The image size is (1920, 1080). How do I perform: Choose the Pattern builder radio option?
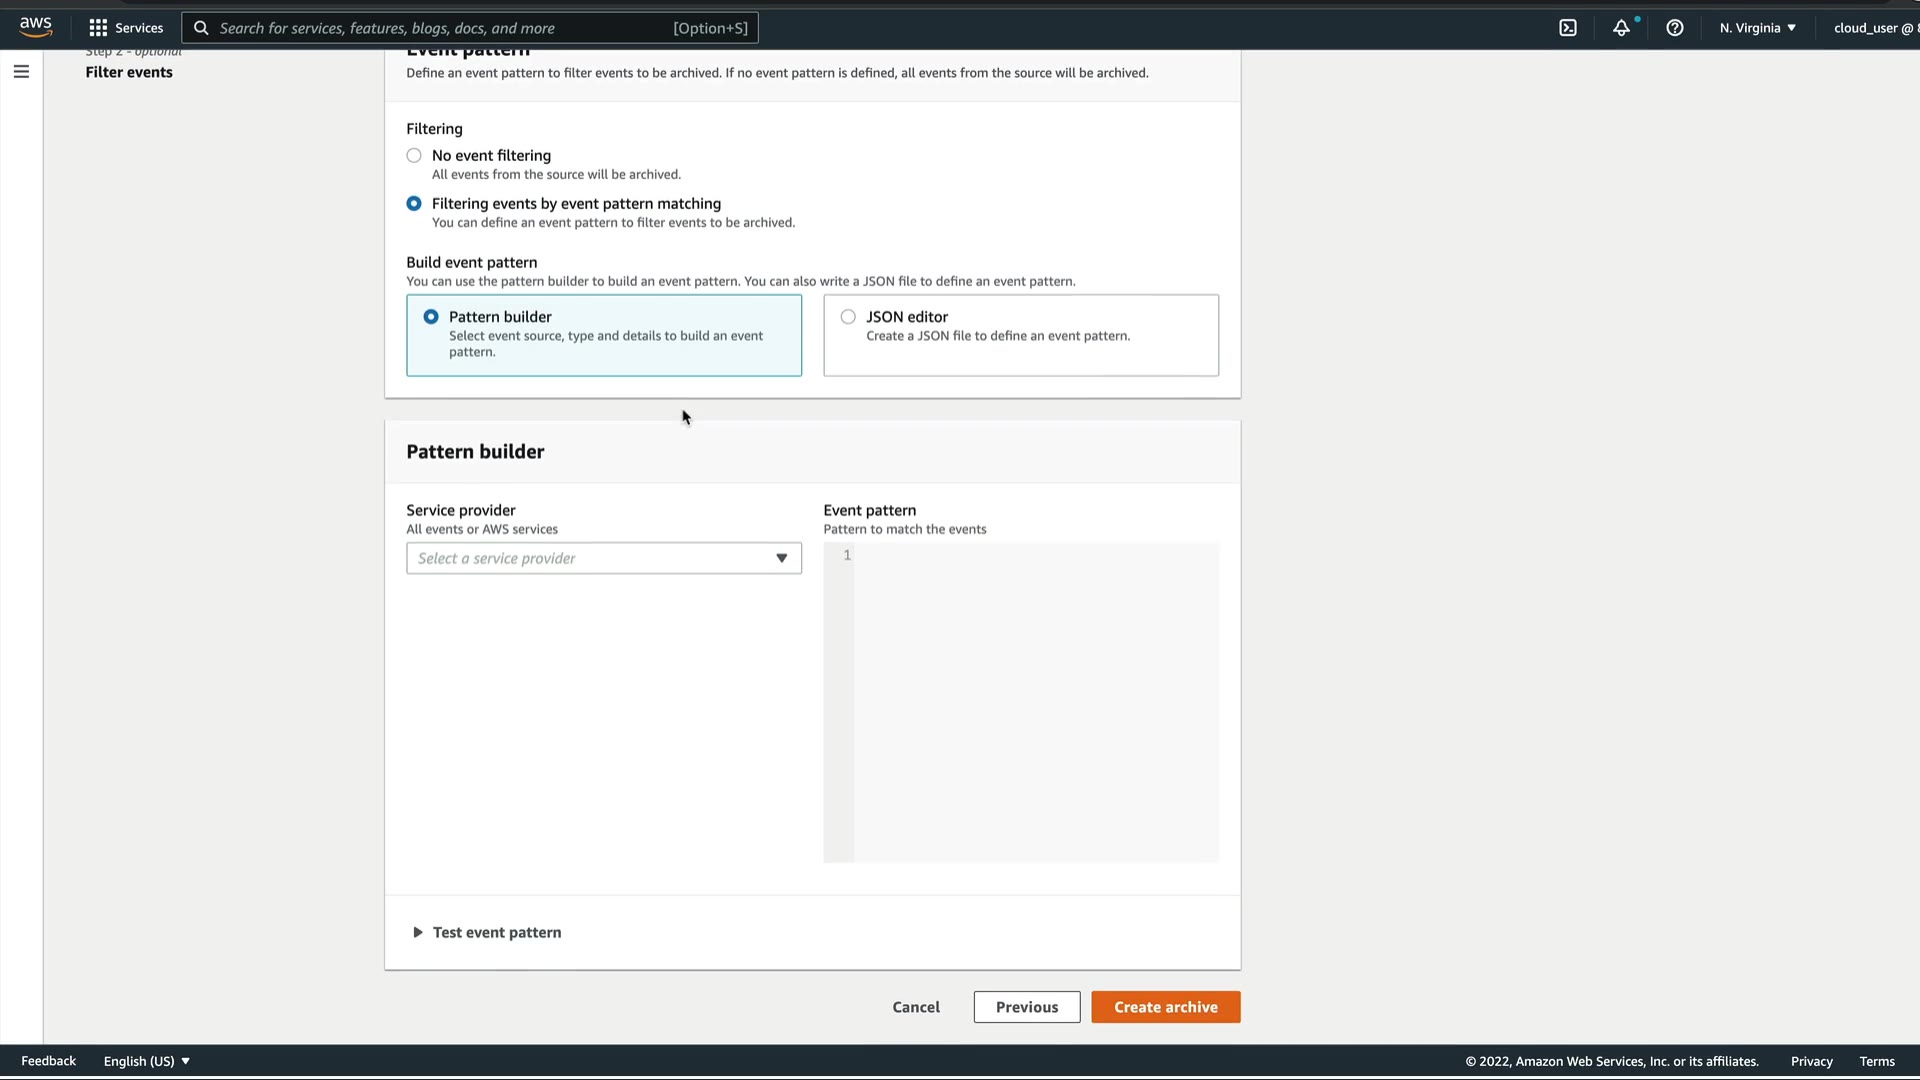[x=431, y=317]
